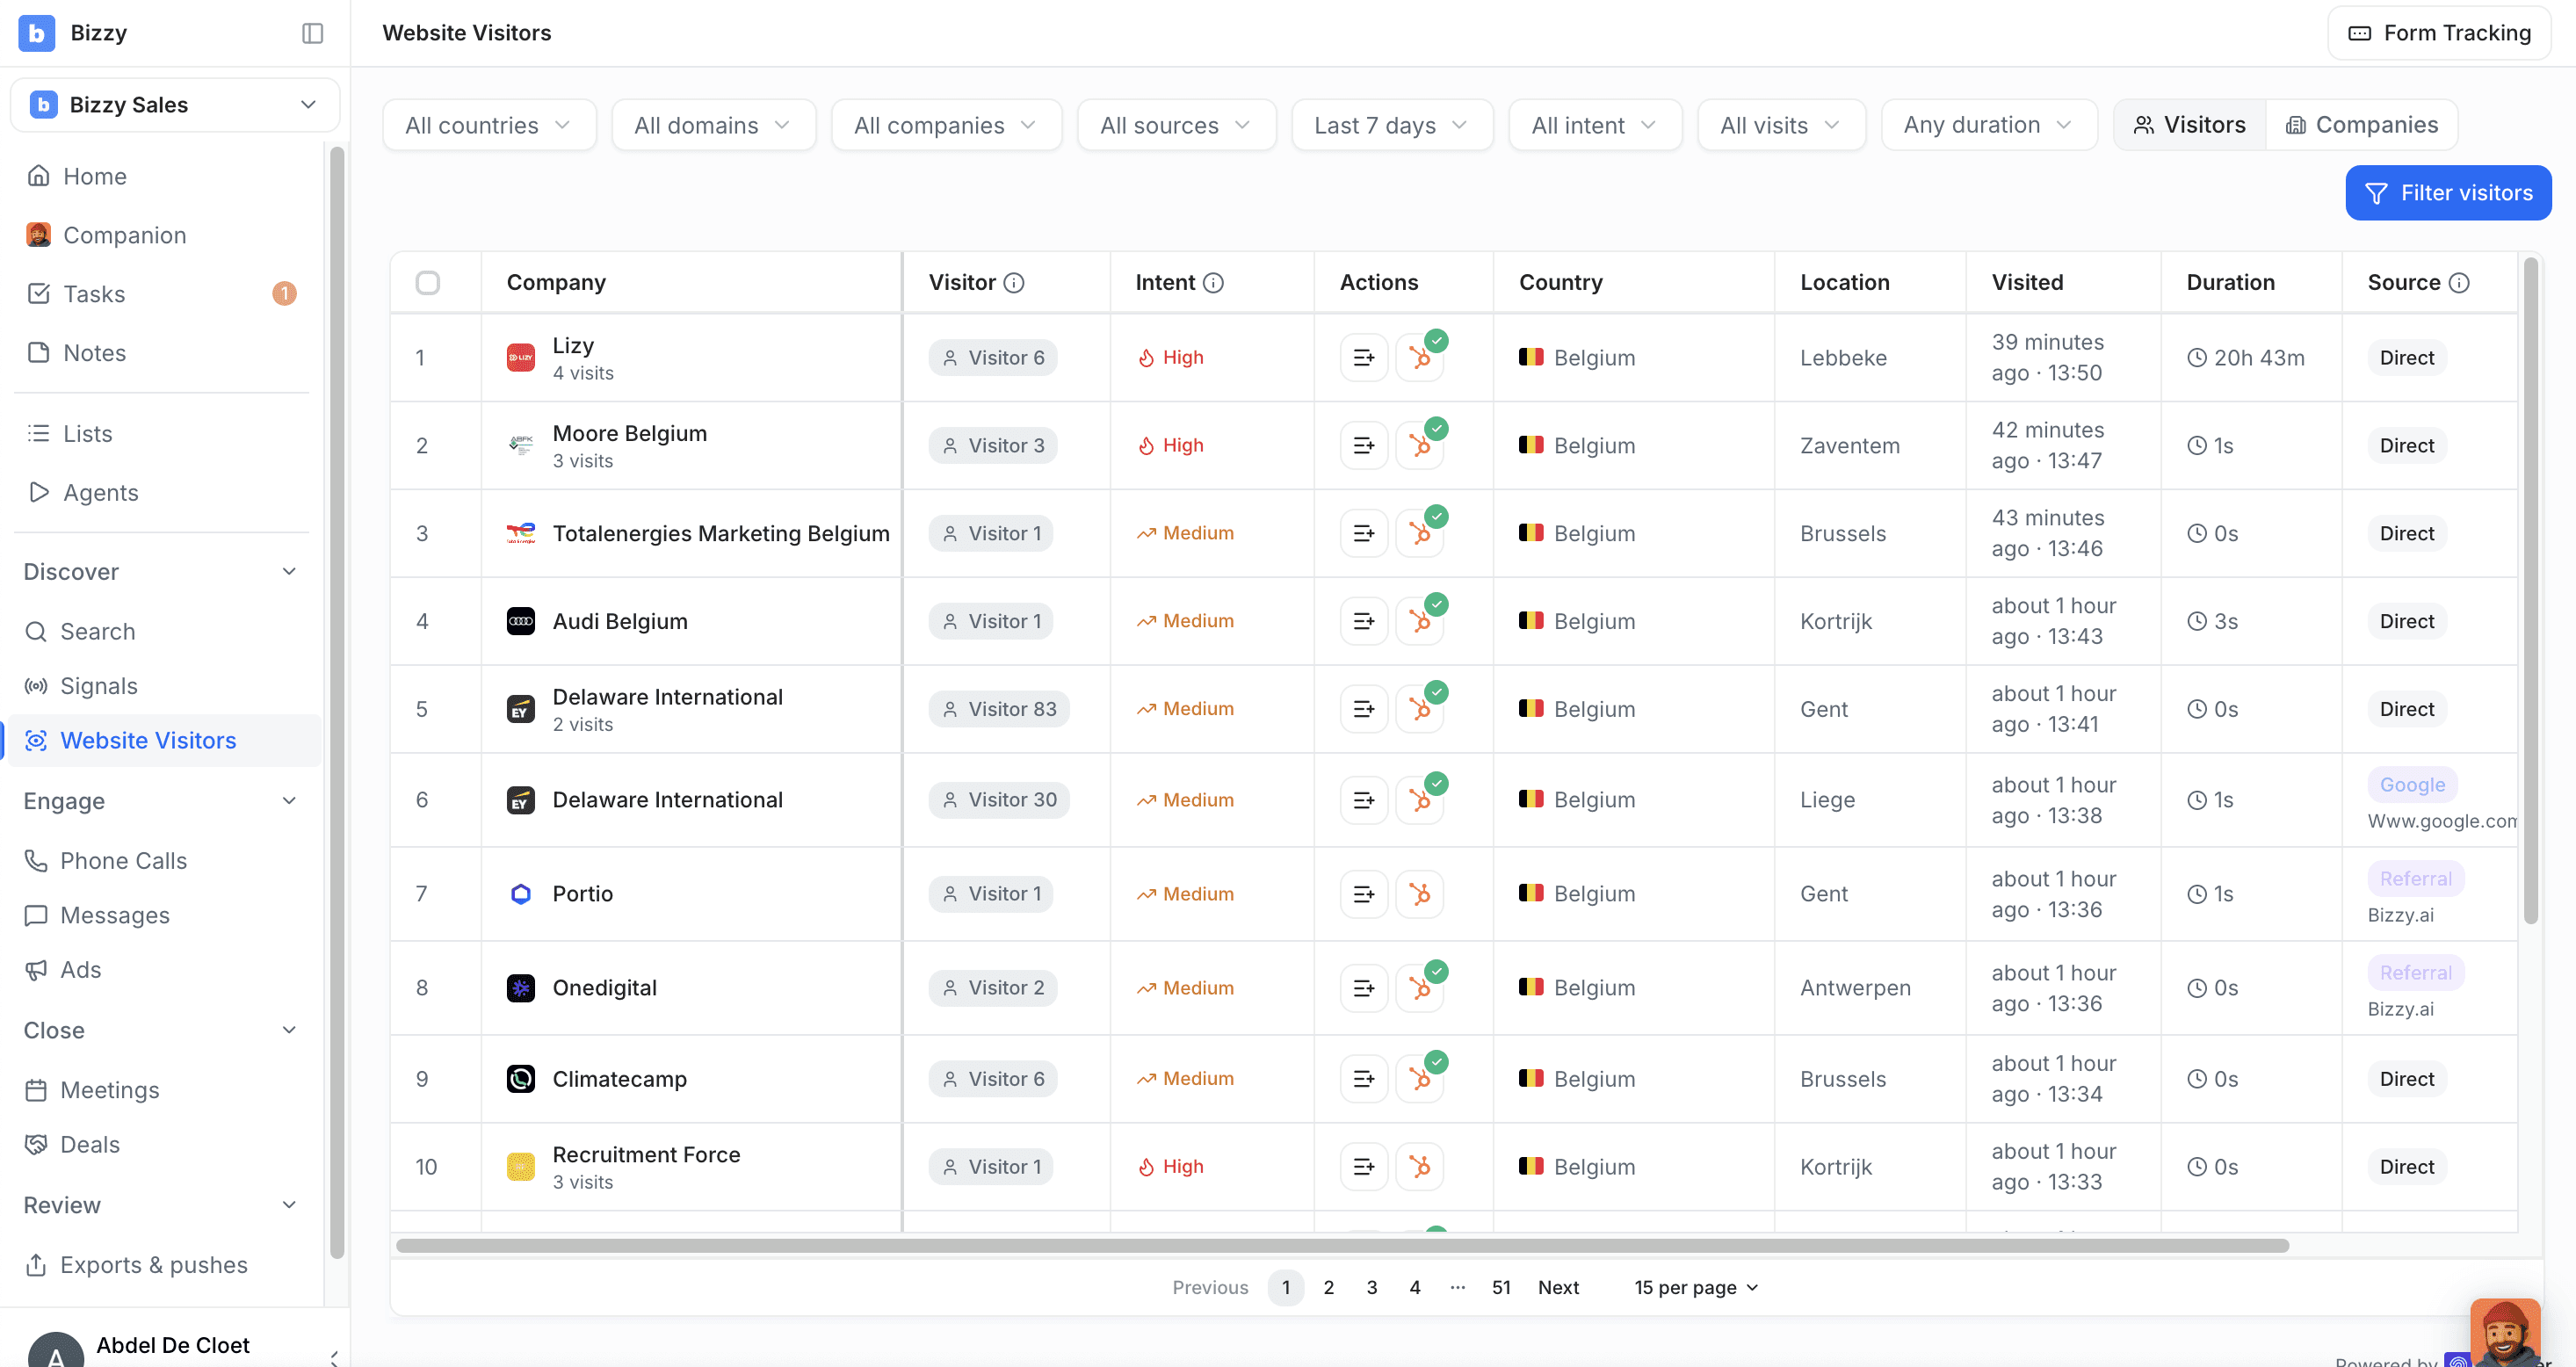Open the Last 7 days dropdown
The height and width of the screenshot is (1367, 2576).
click(x=1392, y=125)
